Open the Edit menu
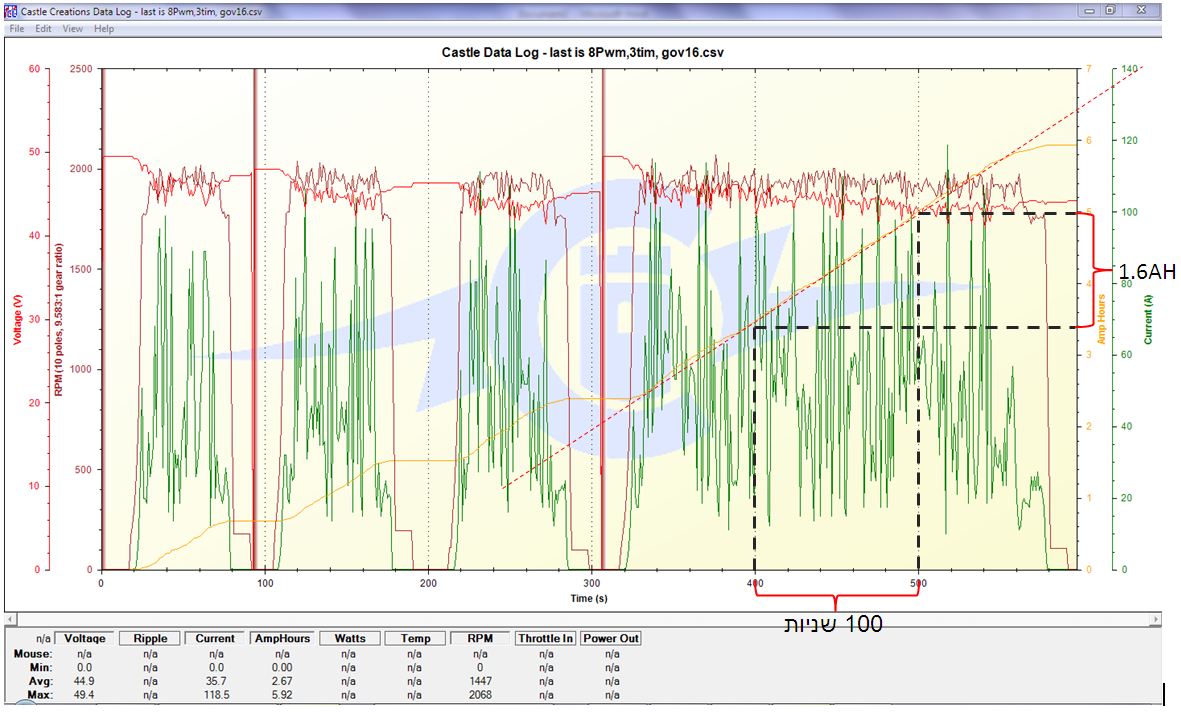The width and height of the screenshot is (1181, 712). (44, 29)
